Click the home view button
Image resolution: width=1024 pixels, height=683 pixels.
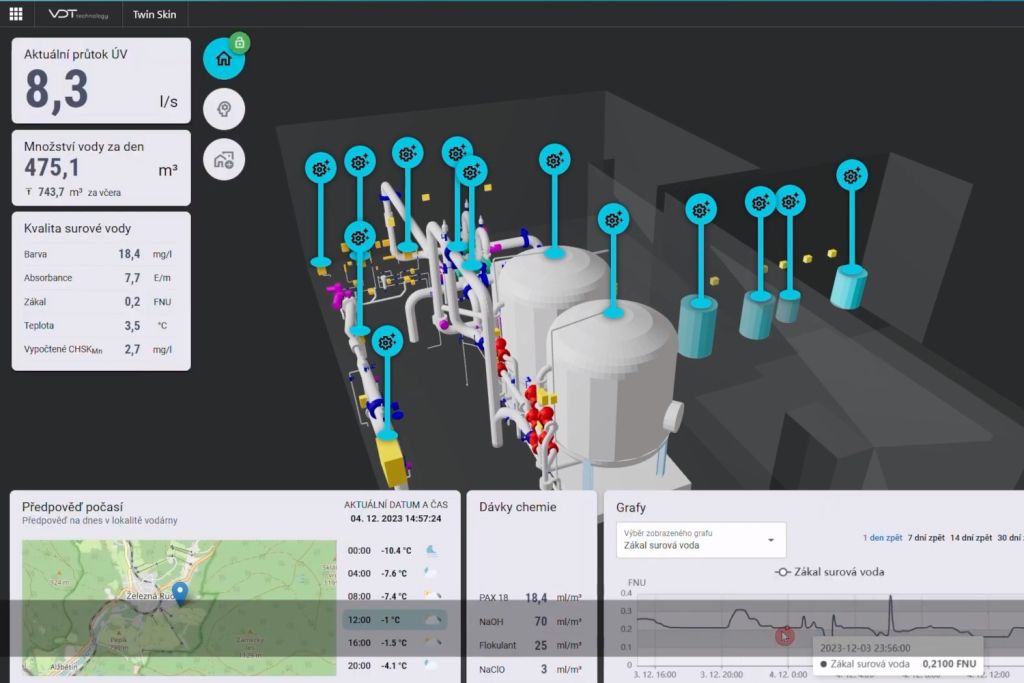pyautogui.click(x=224, y=58)
